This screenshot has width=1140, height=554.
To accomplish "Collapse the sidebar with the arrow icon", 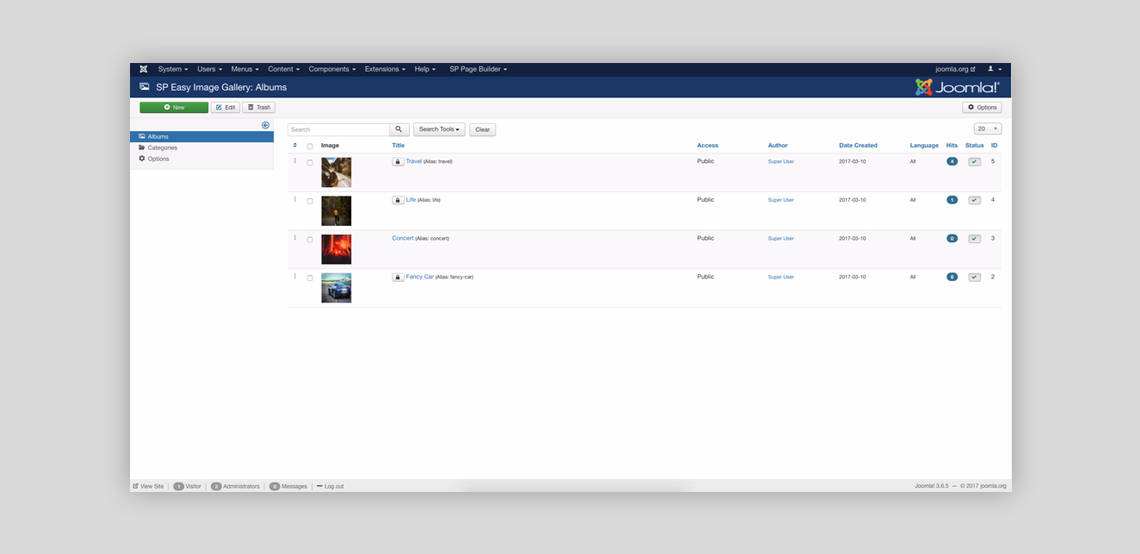I will pos(265,125).
